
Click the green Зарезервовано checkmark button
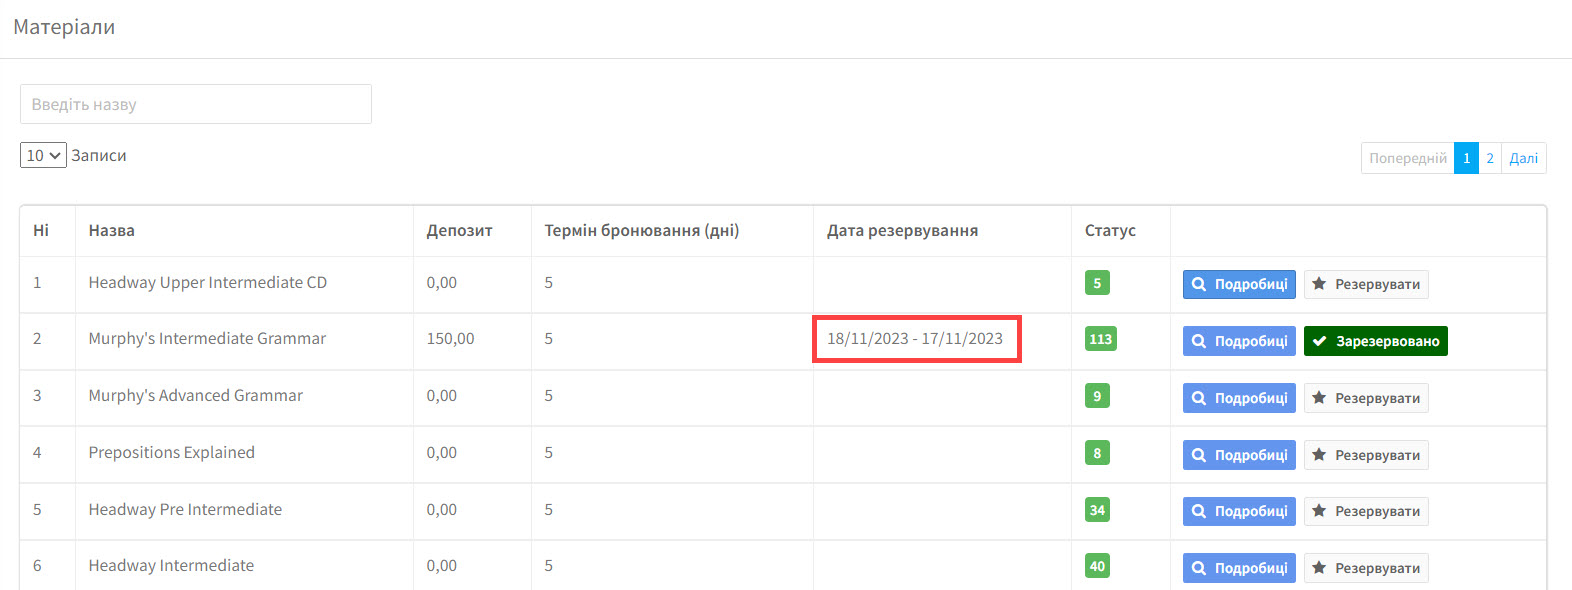1375,341
